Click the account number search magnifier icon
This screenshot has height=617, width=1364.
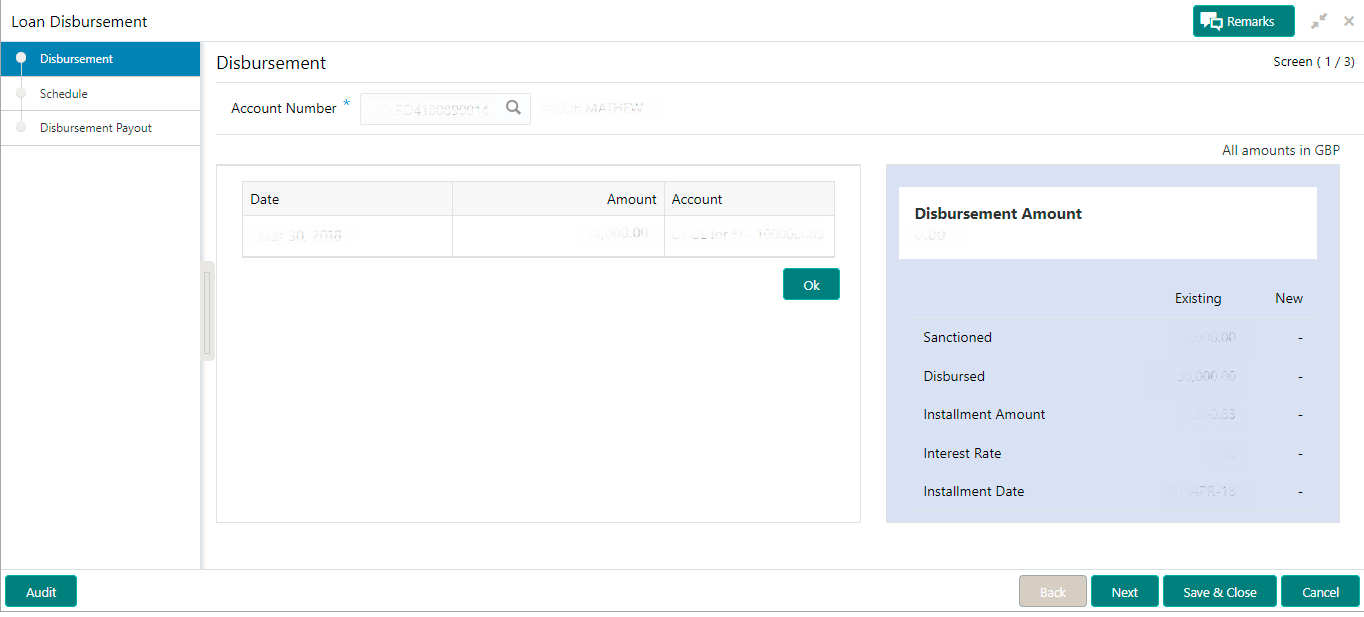[513, 108]
